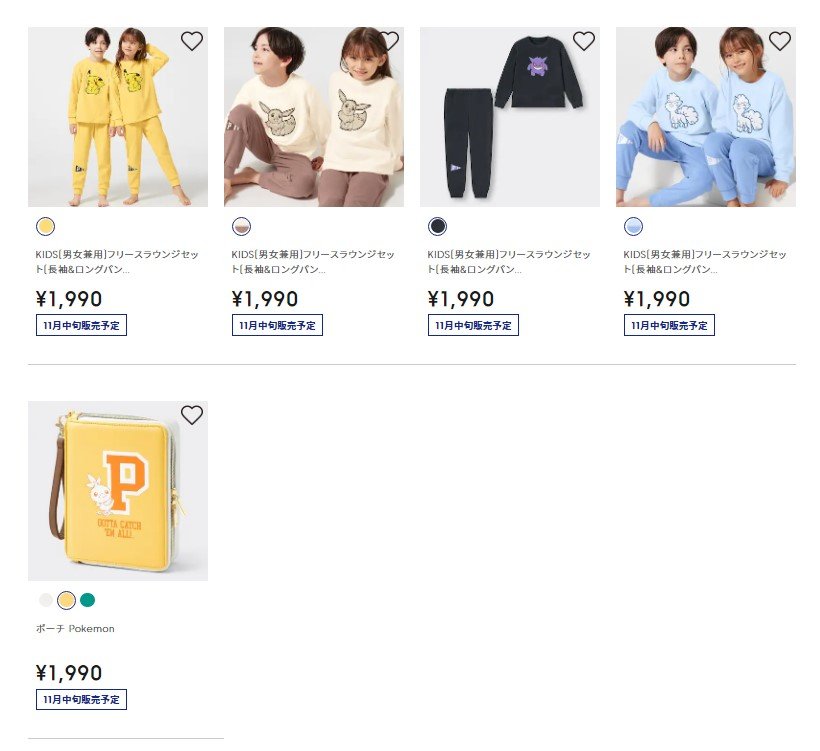The image size is (820, 751).
Task: Favorite the blue Vulpix lounge set
Action: click(x=780, y=41)
